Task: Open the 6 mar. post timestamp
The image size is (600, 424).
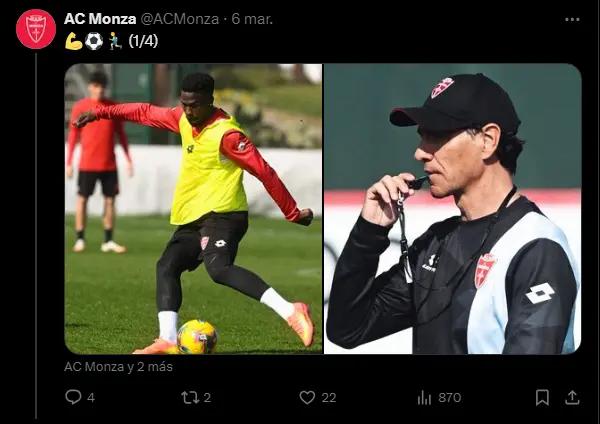Action: click(x=252, y=19)
